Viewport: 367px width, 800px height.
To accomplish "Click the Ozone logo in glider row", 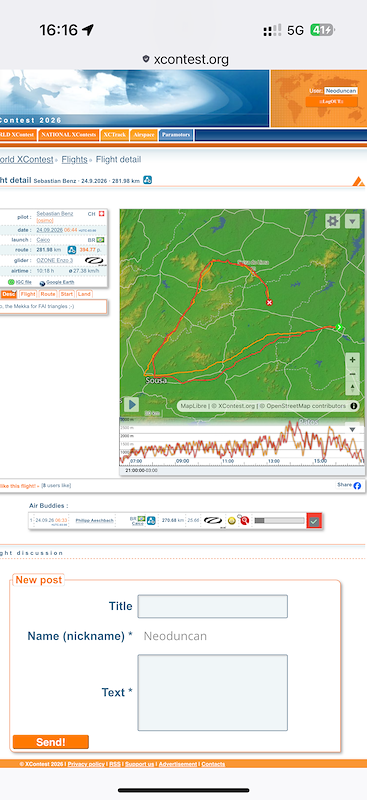I will click(x=94, y=260).
